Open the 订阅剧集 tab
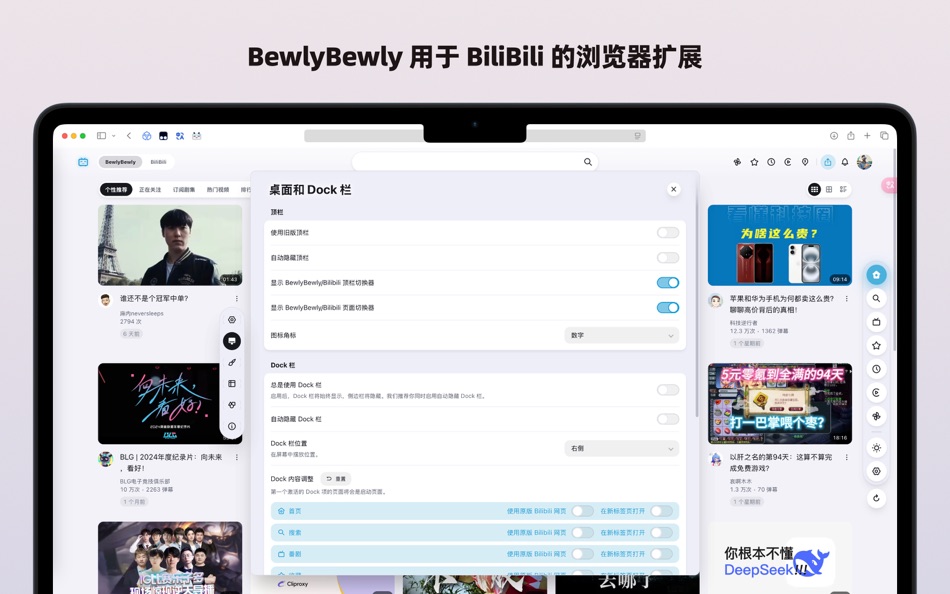This screenshot has width=950, height=594. tap(184, 190)
